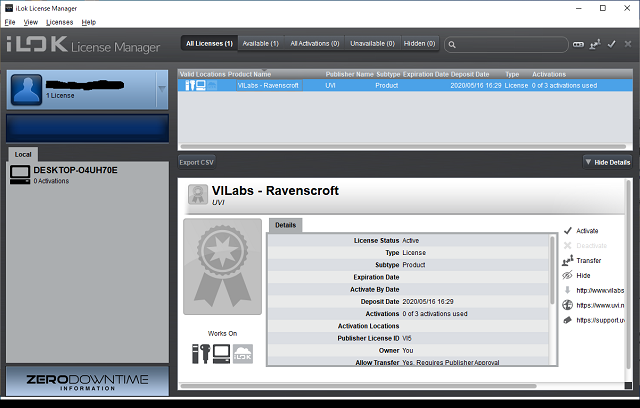The width and height of the screenshot is (640, 408).
Task: Open Zero Downtime Information banner
Action: click(x=87, y=381)
